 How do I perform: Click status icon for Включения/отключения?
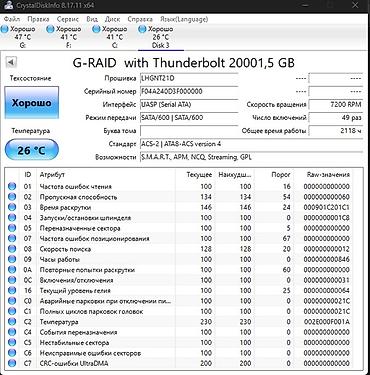pos(12,280)
